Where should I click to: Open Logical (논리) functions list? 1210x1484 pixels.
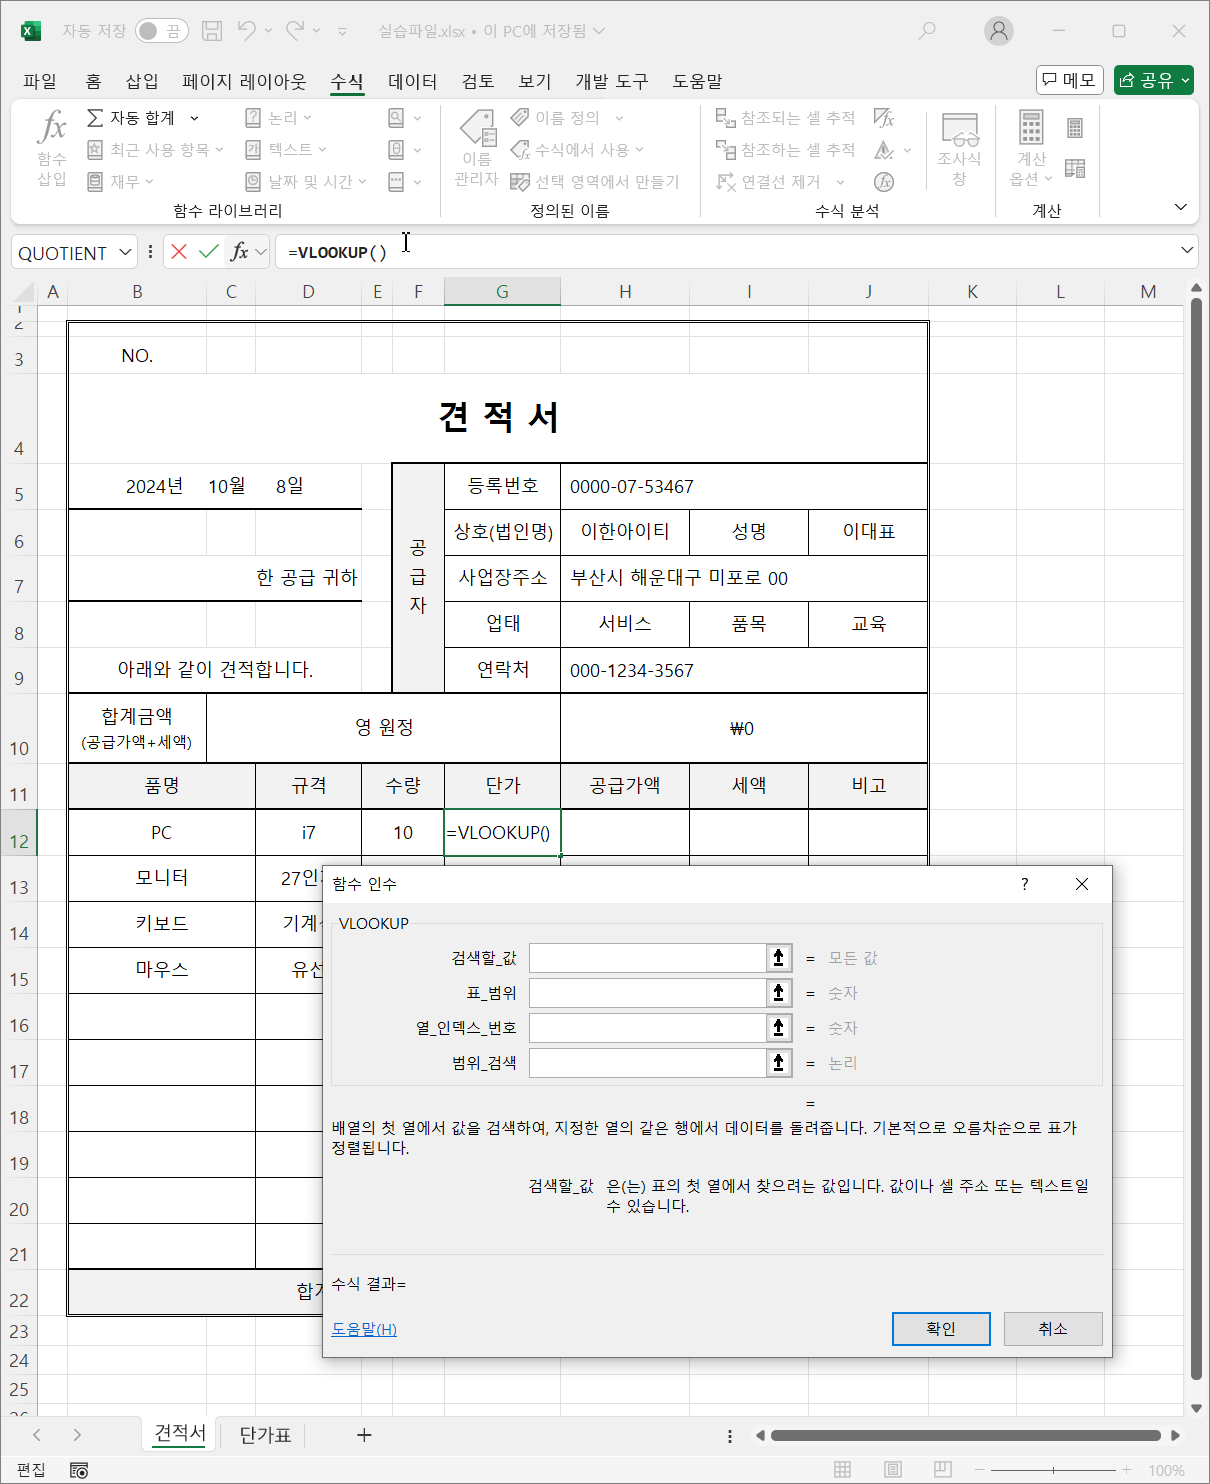point(278,118)
